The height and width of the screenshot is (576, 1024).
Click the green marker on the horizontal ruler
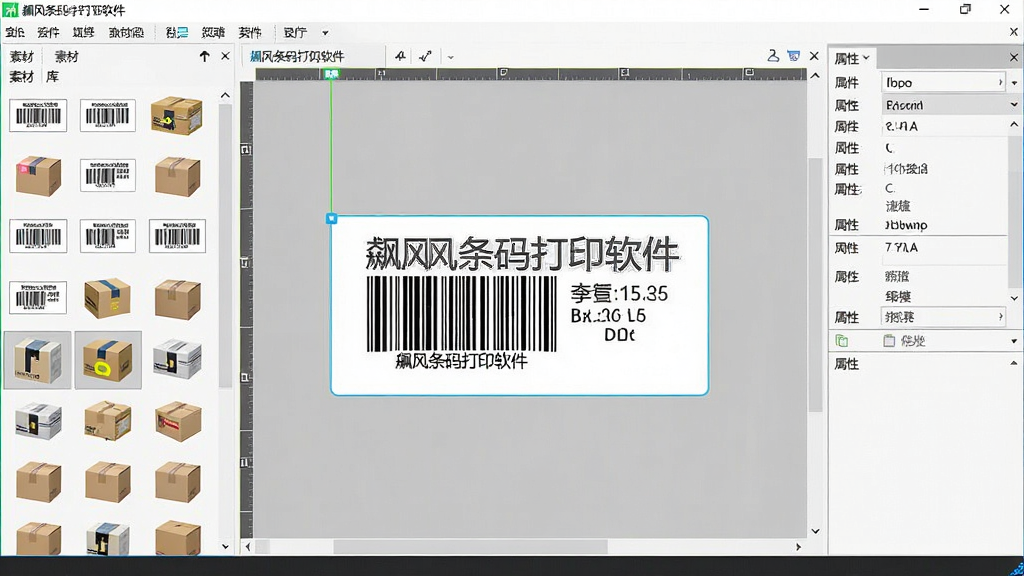point(331,74)
